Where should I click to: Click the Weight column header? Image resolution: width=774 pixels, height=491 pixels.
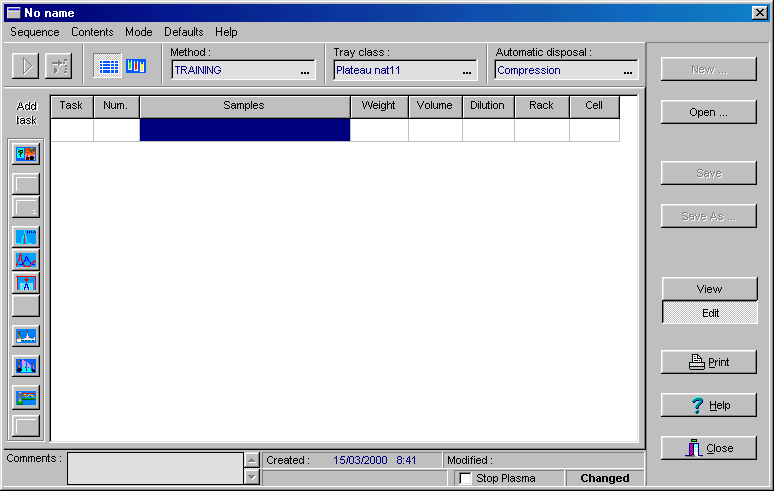pos(379,106)
